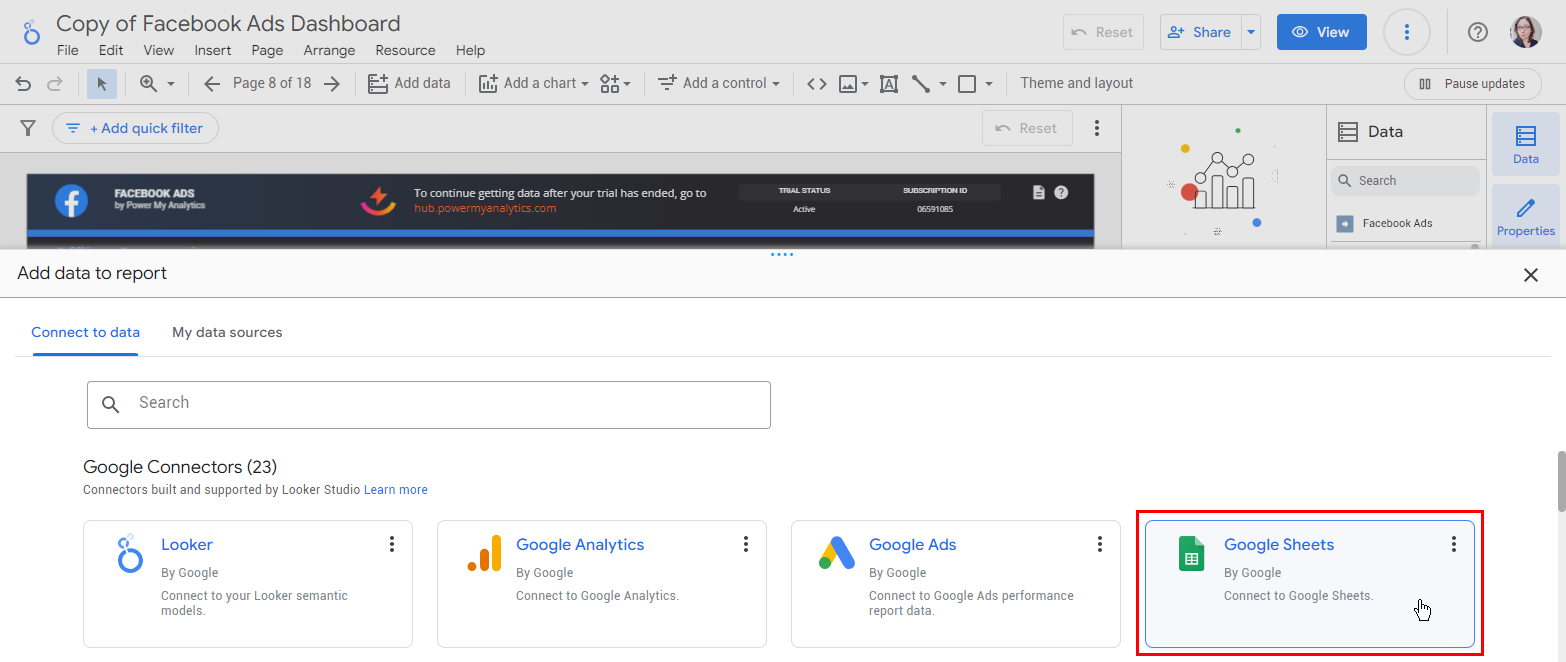
Task: Insert a text box tool
Action: tap(888, 84)
